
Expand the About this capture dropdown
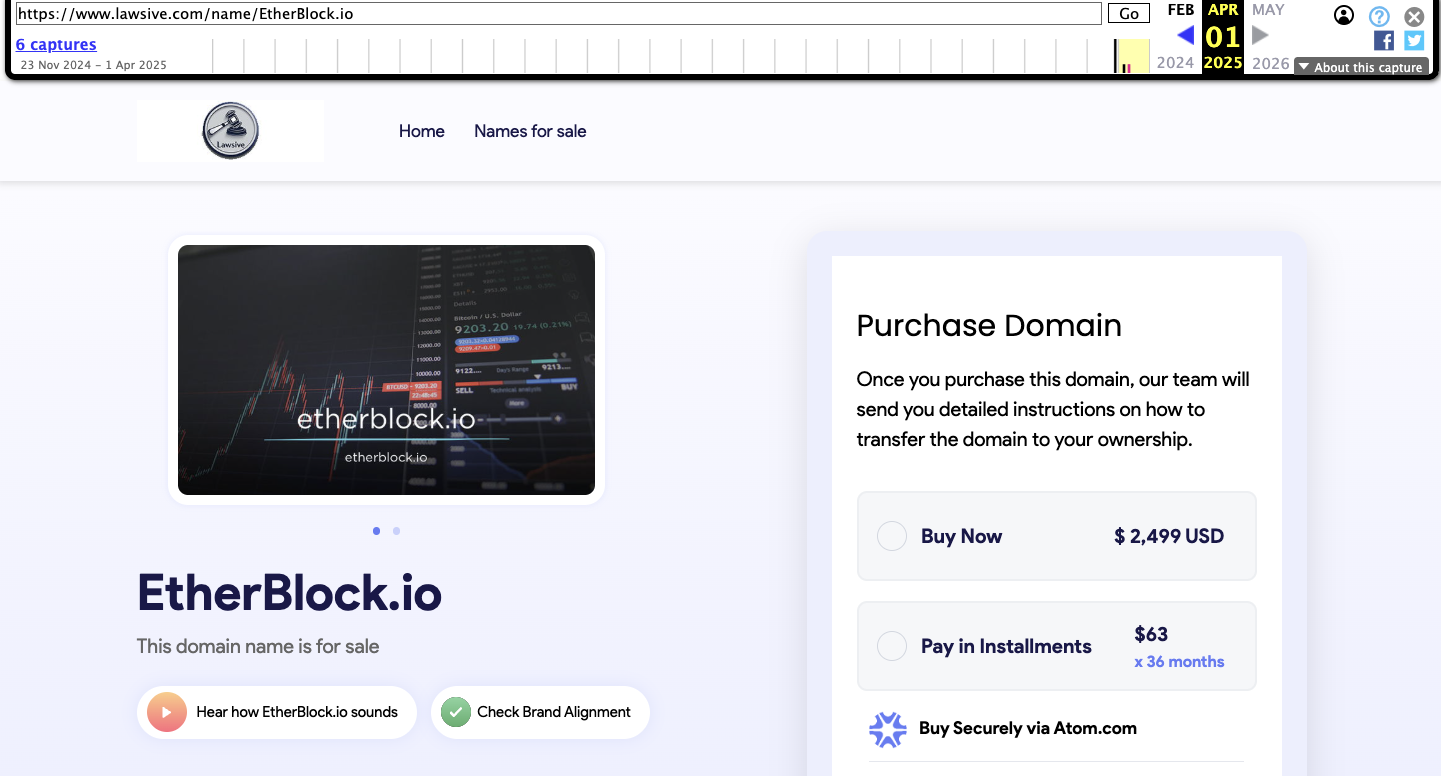pyautogui.click(x=1361, y=67)
